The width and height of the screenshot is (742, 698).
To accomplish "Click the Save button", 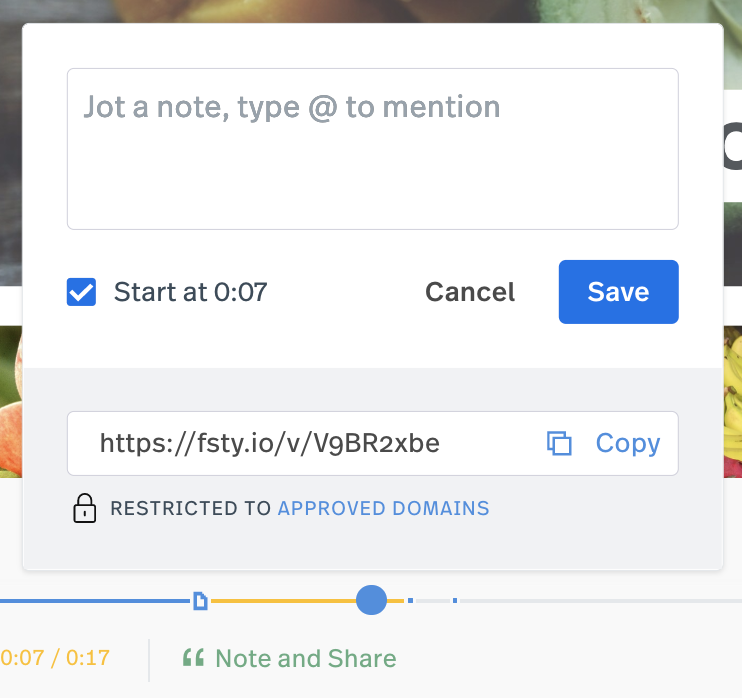I will click(x=618, y=292).
